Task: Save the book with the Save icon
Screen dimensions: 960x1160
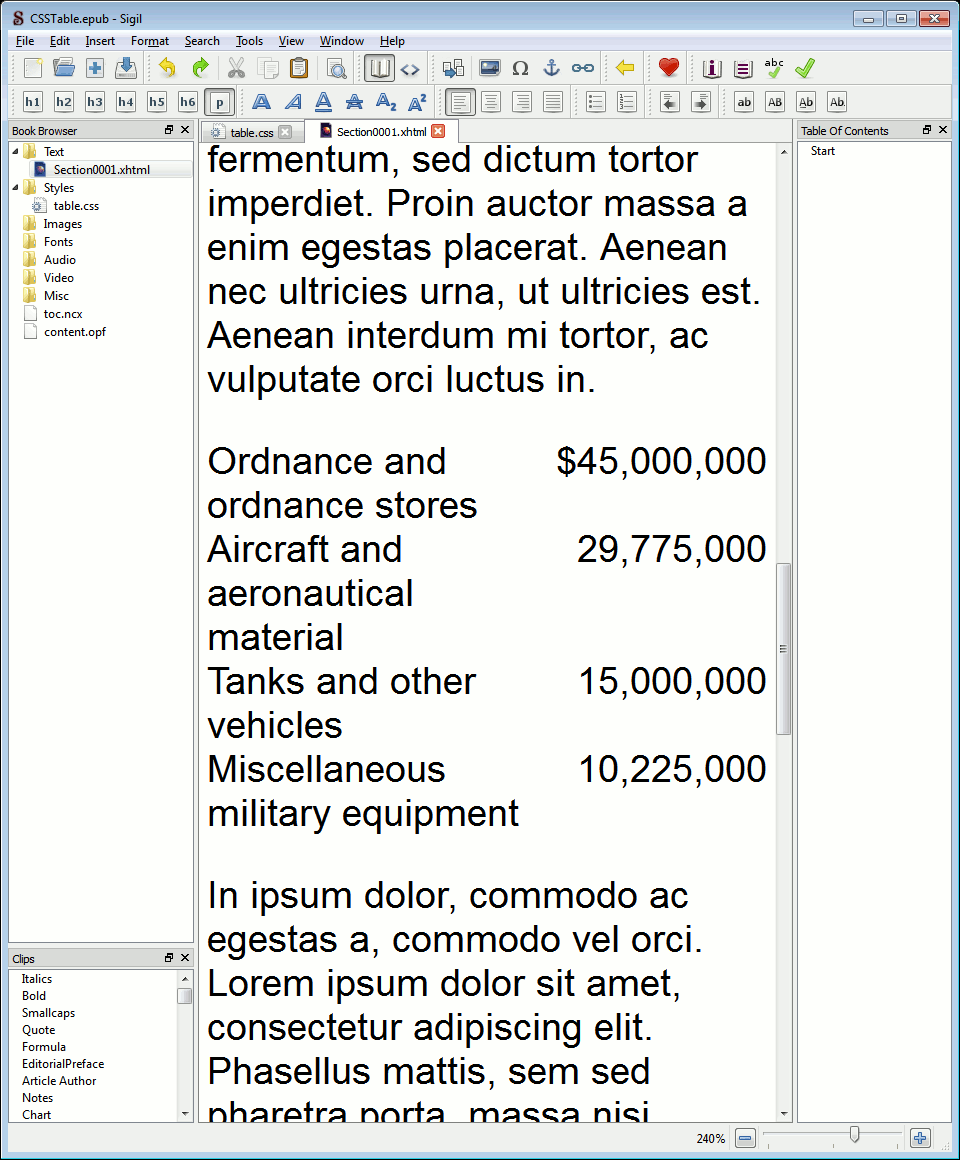Action: [126, 68]
